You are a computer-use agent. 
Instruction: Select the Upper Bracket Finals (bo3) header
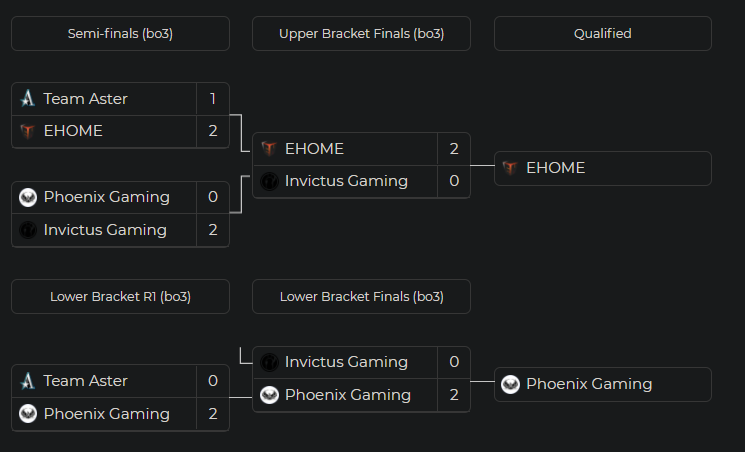coord(361,33)
